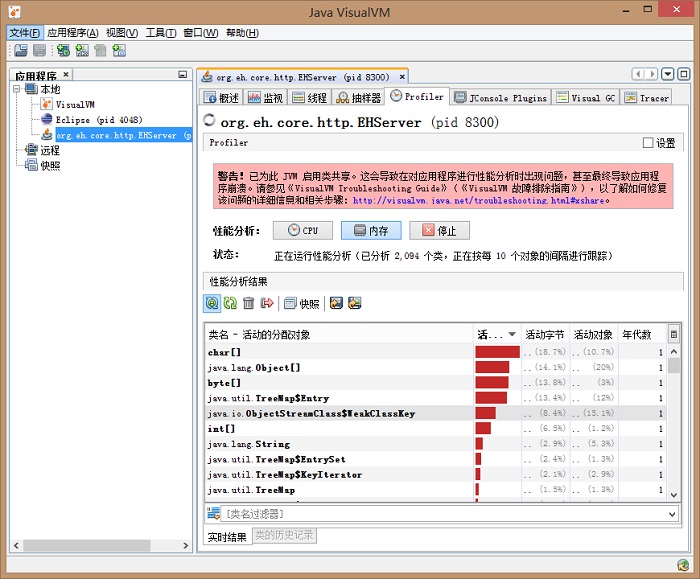Image resolution: width=700 pixels, height=579 pixels.
Task: Toggle the auto-update results icon
Action: pyautogui.click(x=212, y=304)
